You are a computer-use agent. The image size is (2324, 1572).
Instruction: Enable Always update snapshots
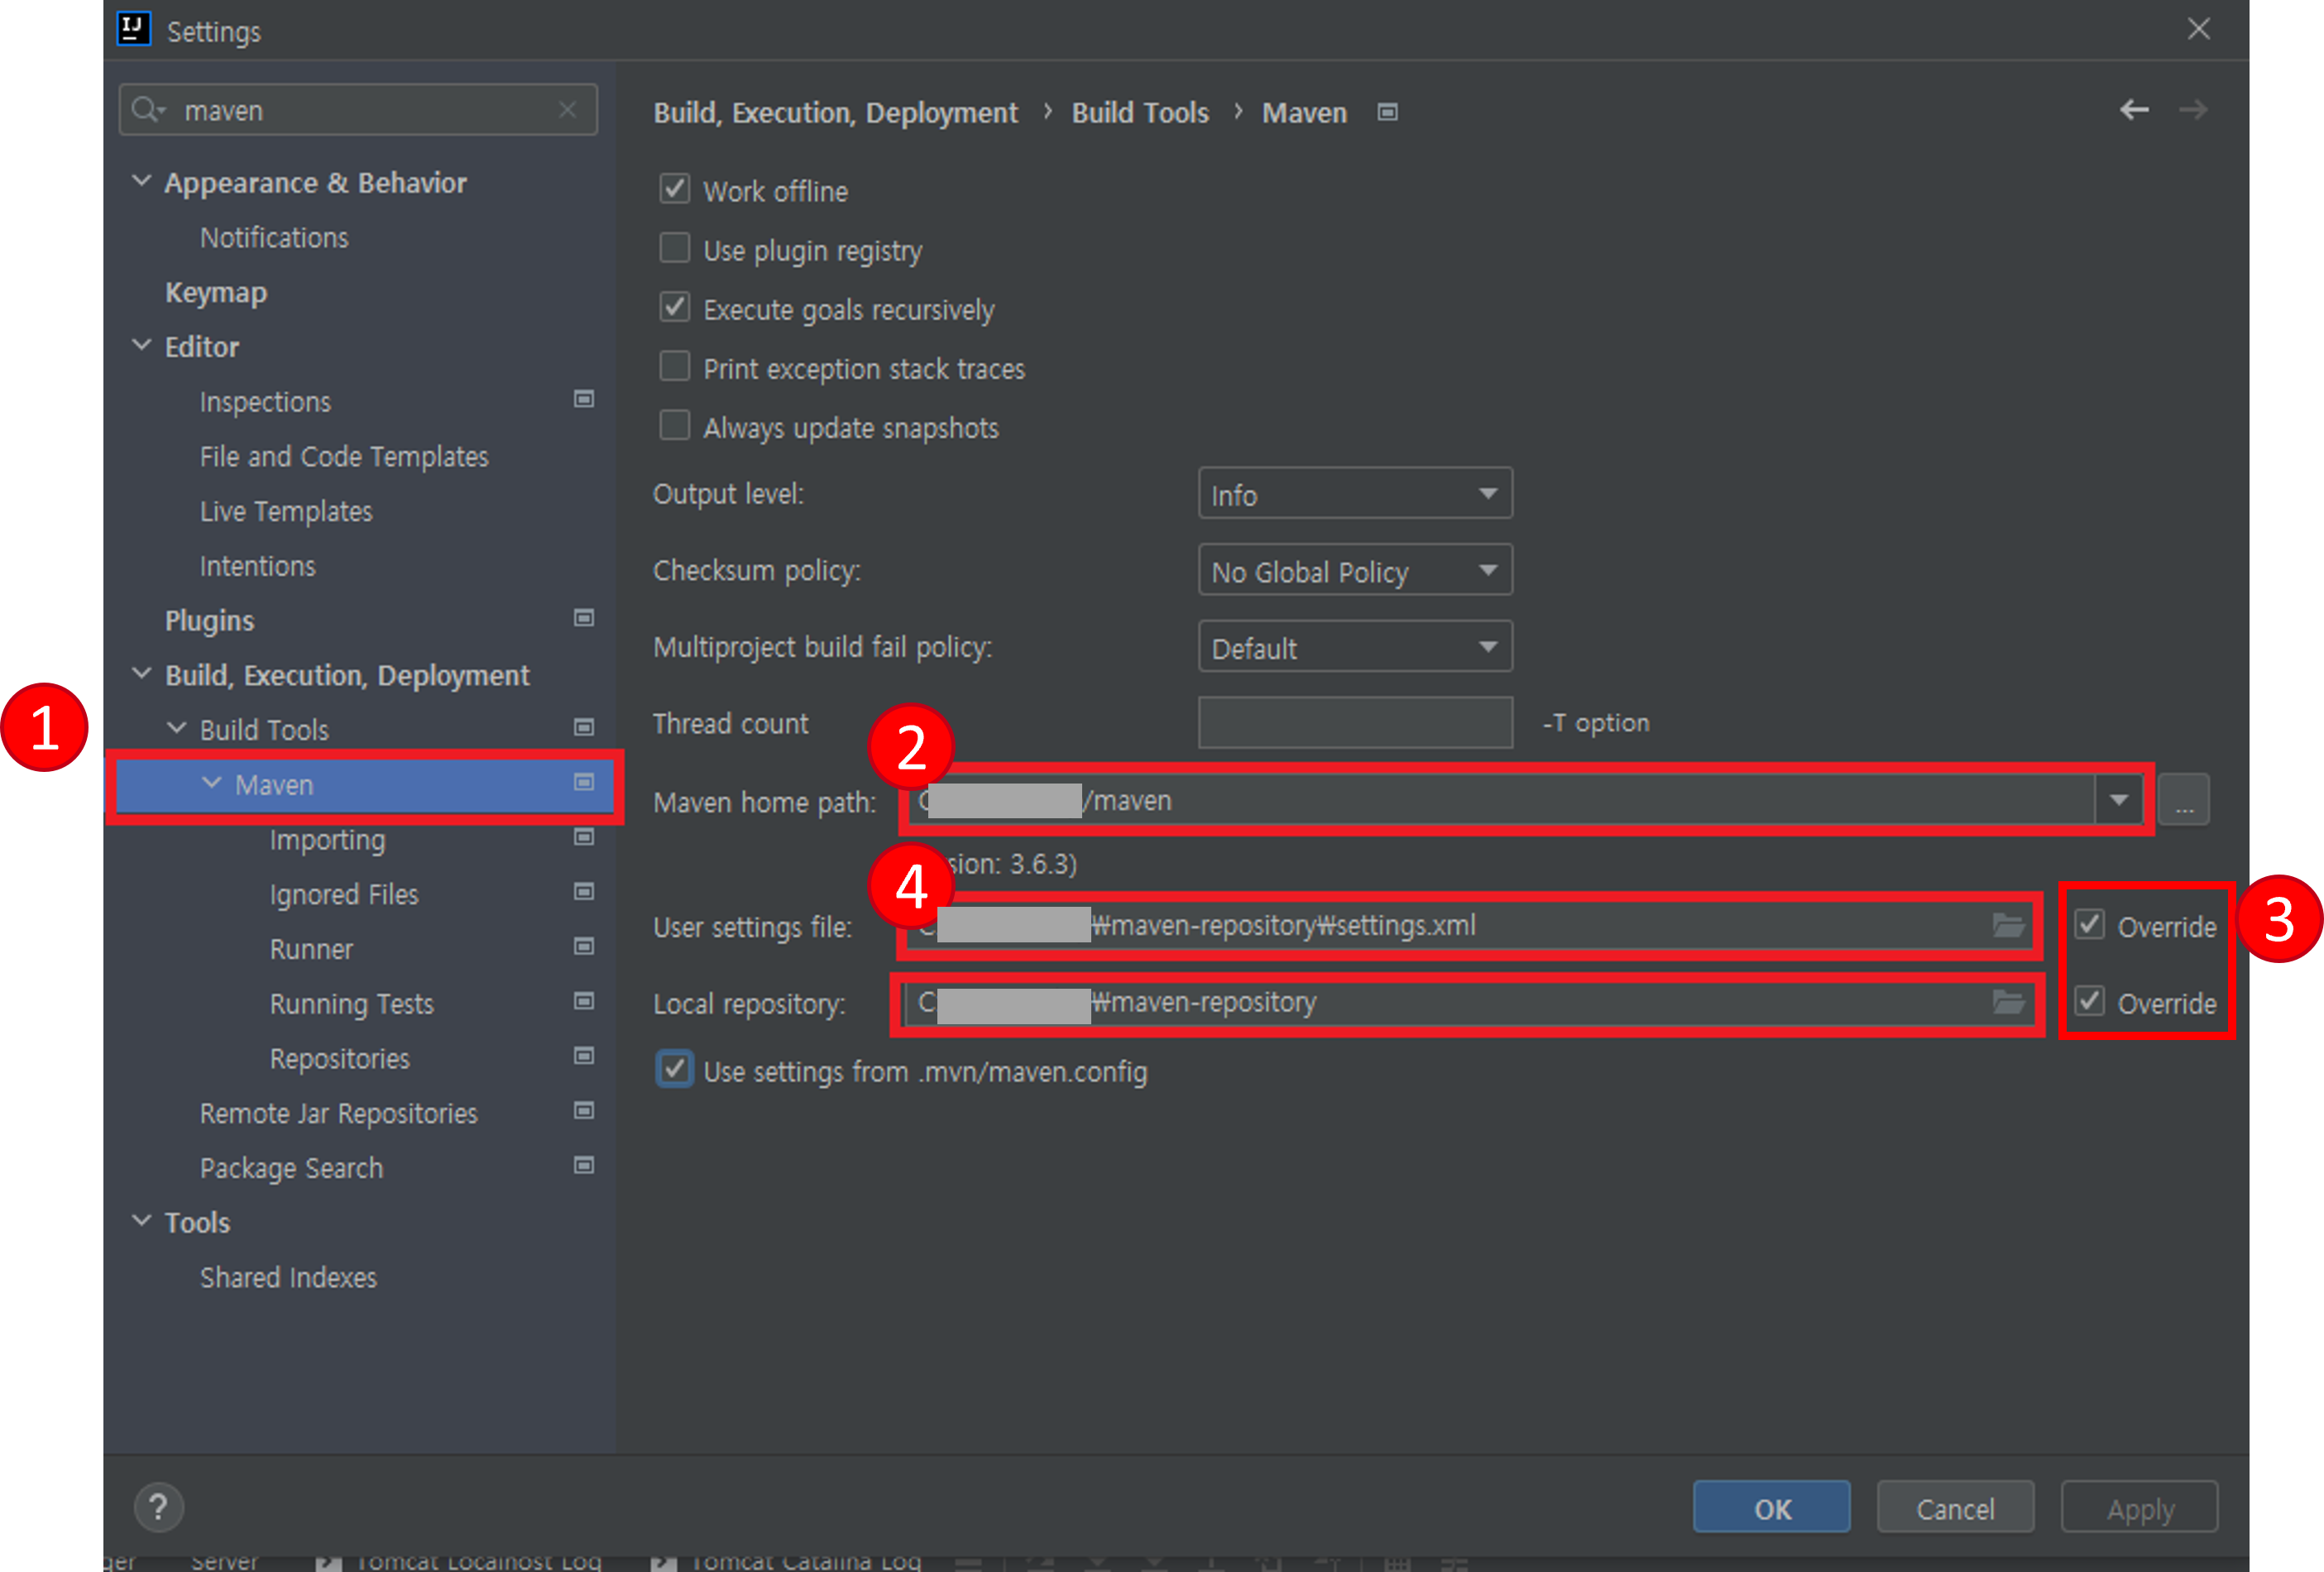(x=675, y=426)
